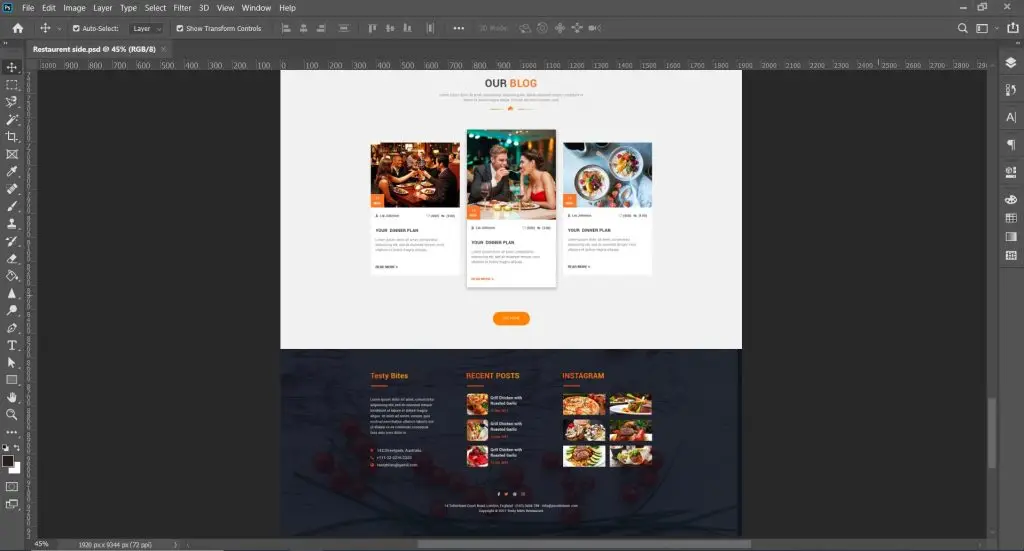
Task: Open the Search magnifier icon
Action: coord(962,29)
